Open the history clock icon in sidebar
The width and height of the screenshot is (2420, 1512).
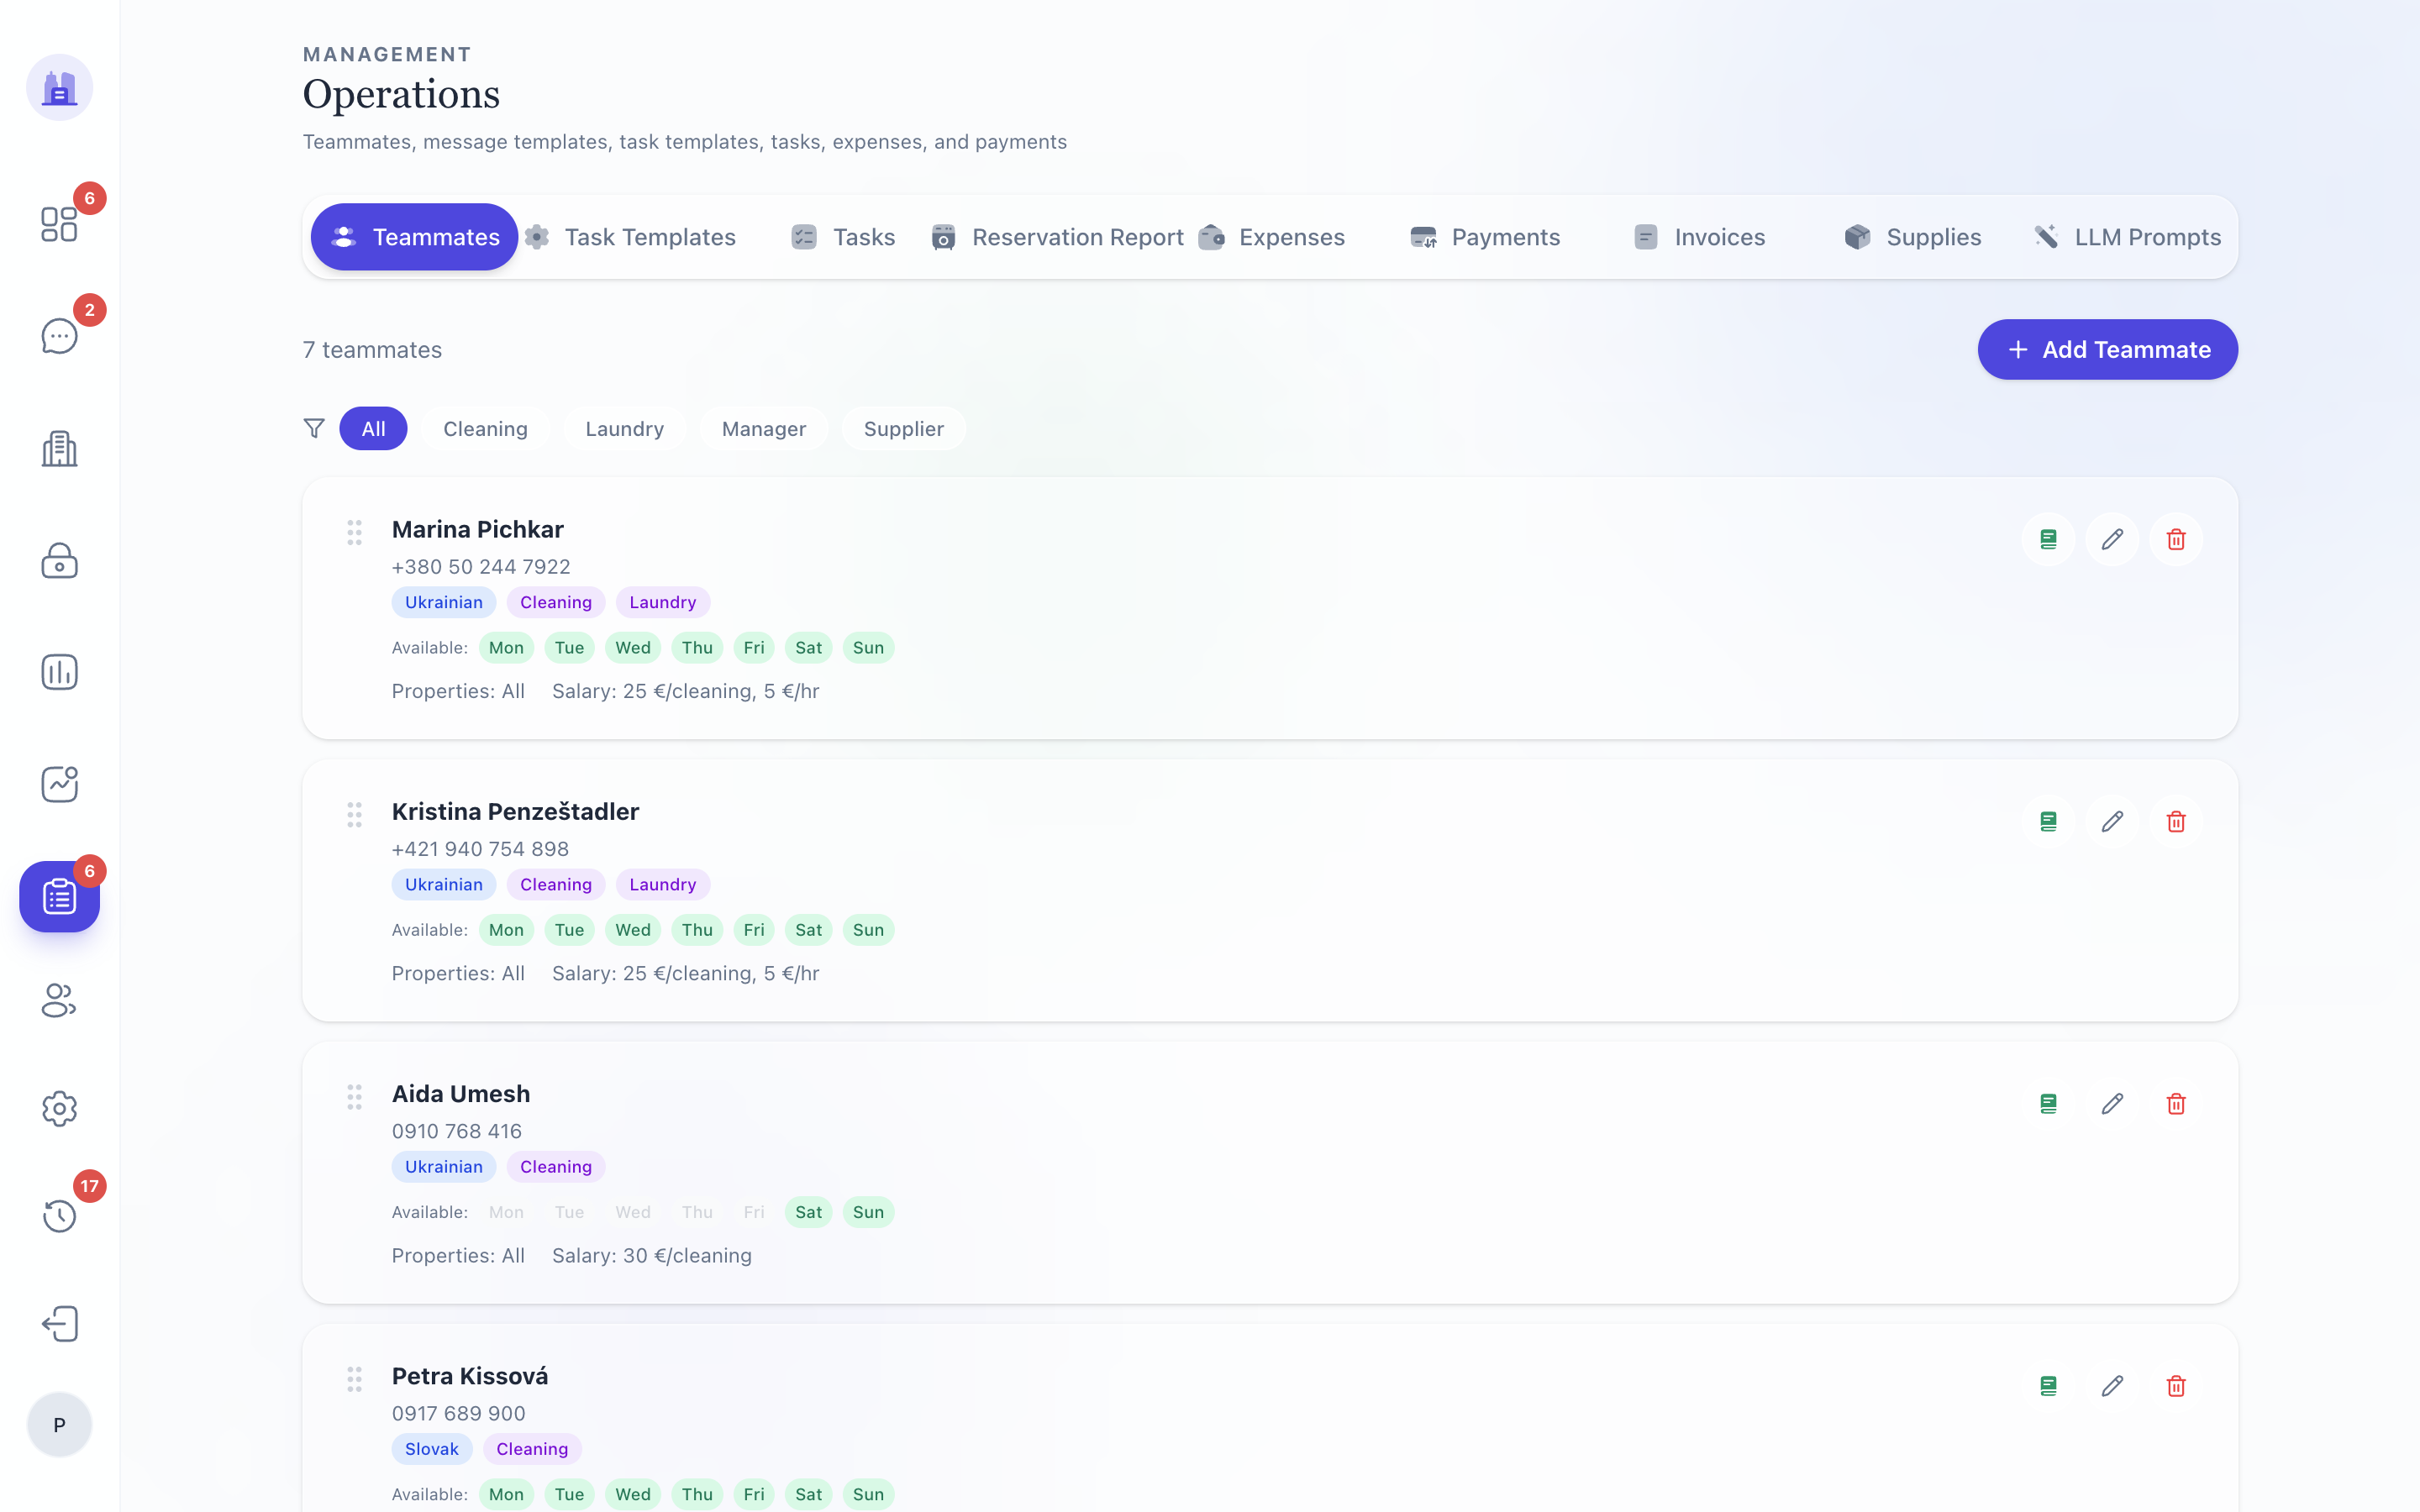pyautogui.click(x=59, y=1216)
